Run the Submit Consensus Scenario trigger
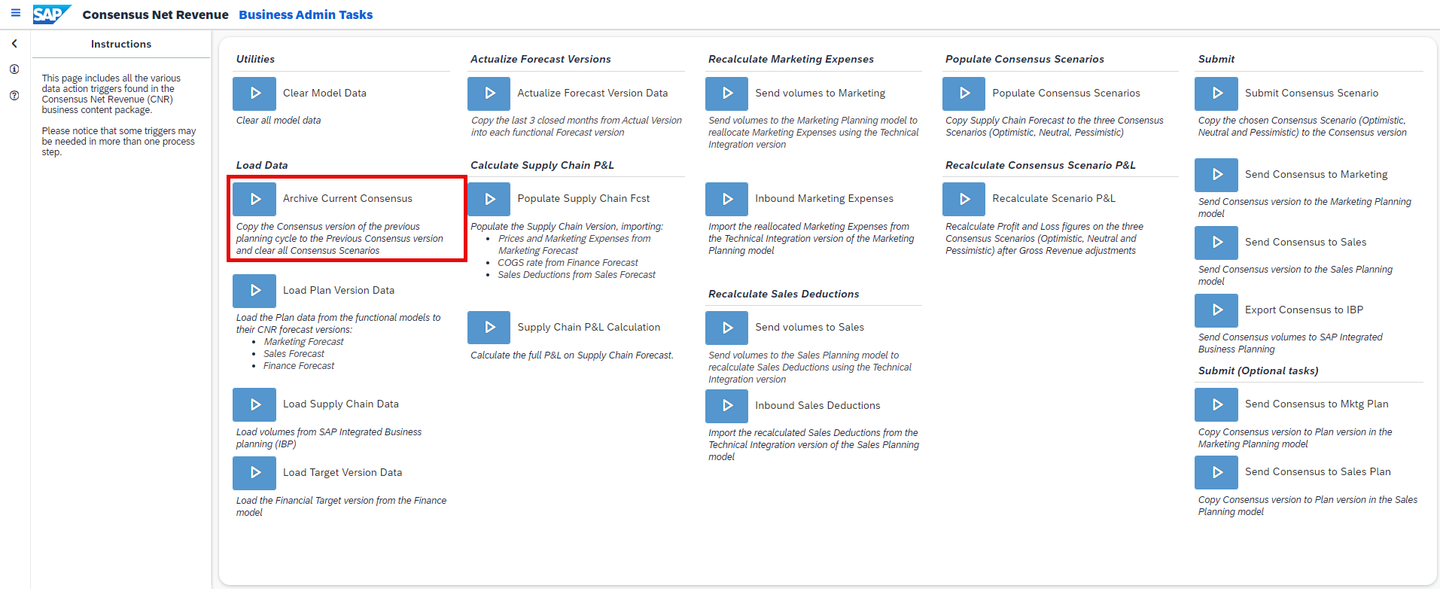 1216,93
